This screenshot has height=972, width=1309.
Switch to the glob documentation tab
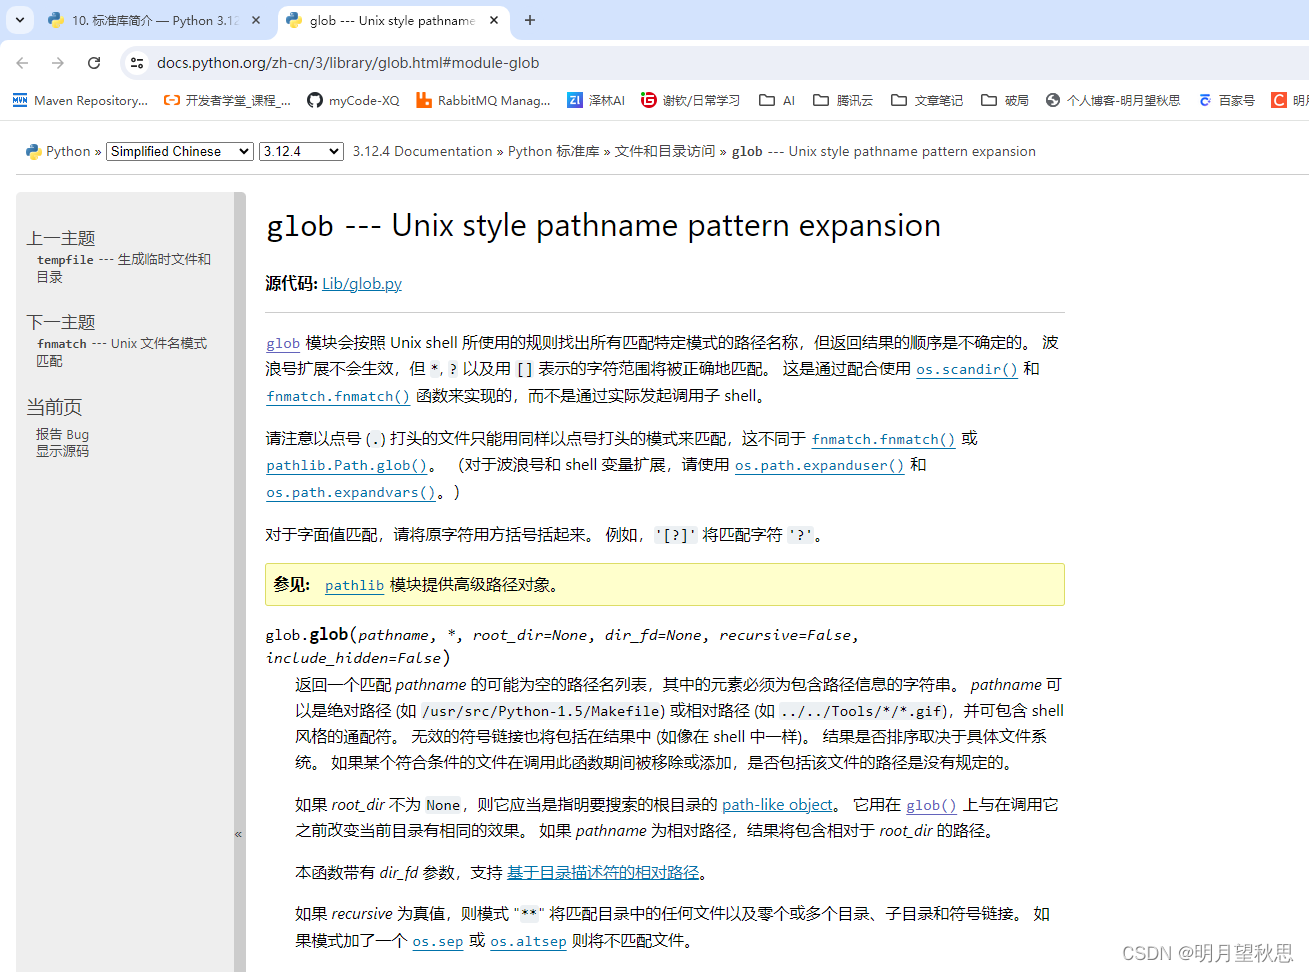(383, 20)
